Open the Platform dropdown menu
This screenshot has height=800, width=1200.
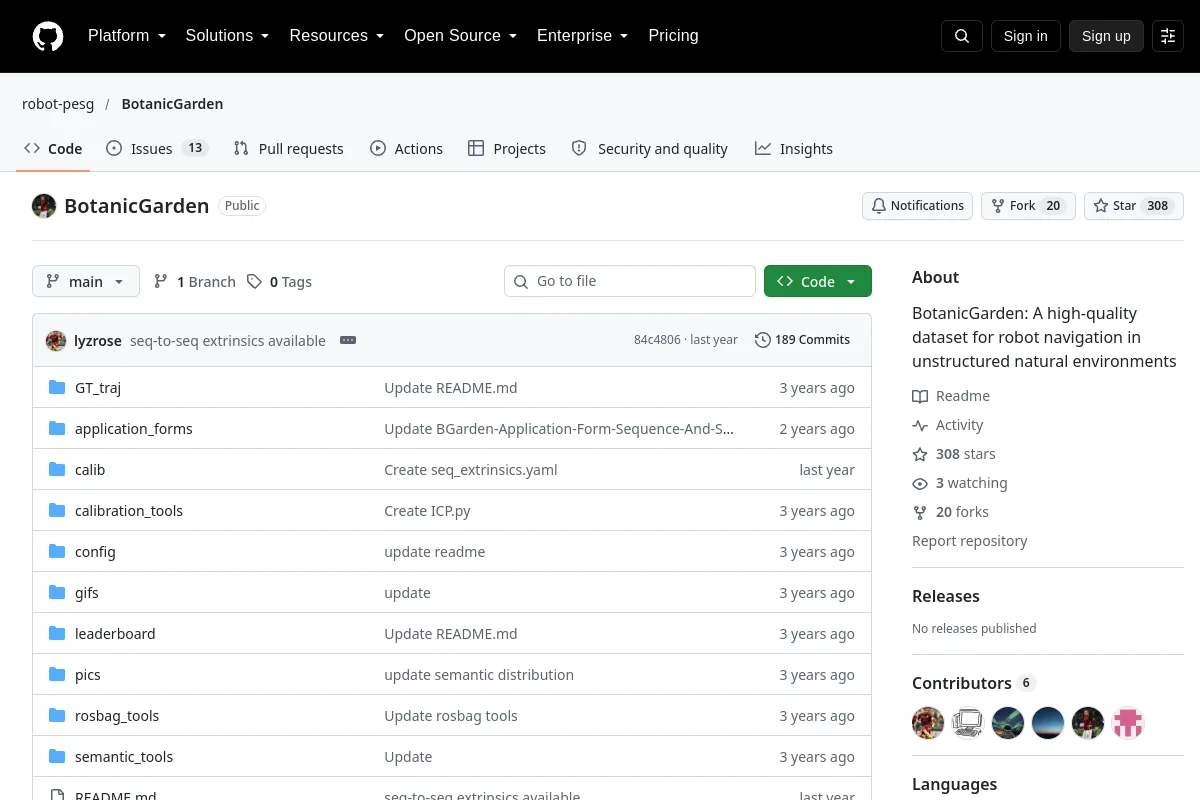pyautogui.click(x=127, y=36)
